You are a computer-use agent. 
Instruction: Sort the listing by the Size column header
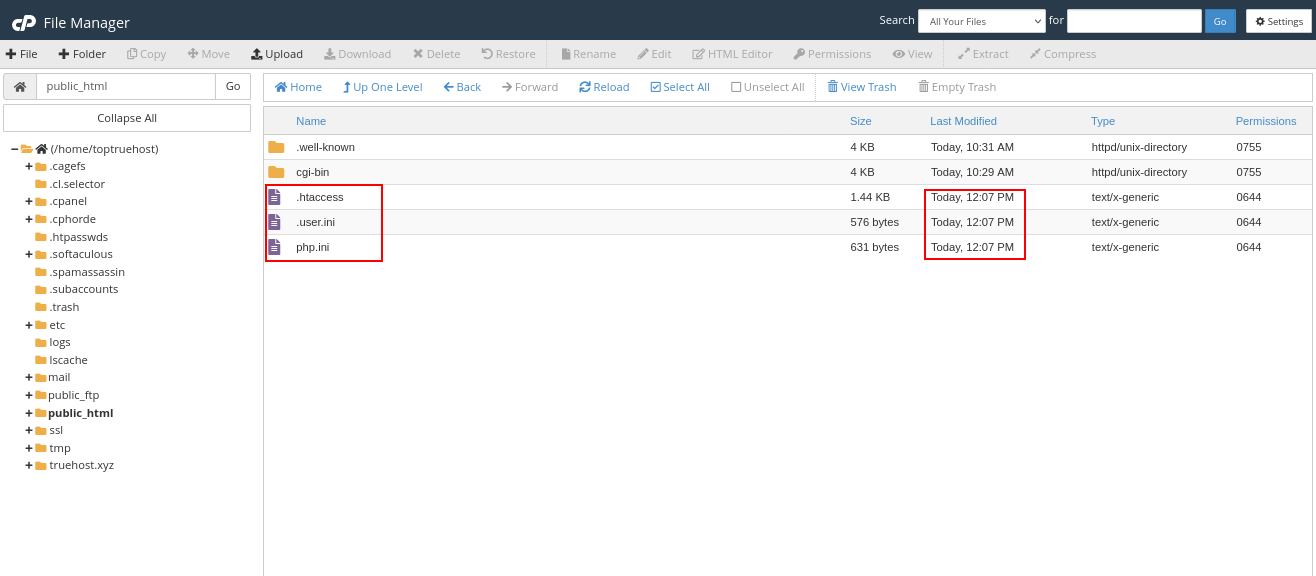tap(860, 121)
